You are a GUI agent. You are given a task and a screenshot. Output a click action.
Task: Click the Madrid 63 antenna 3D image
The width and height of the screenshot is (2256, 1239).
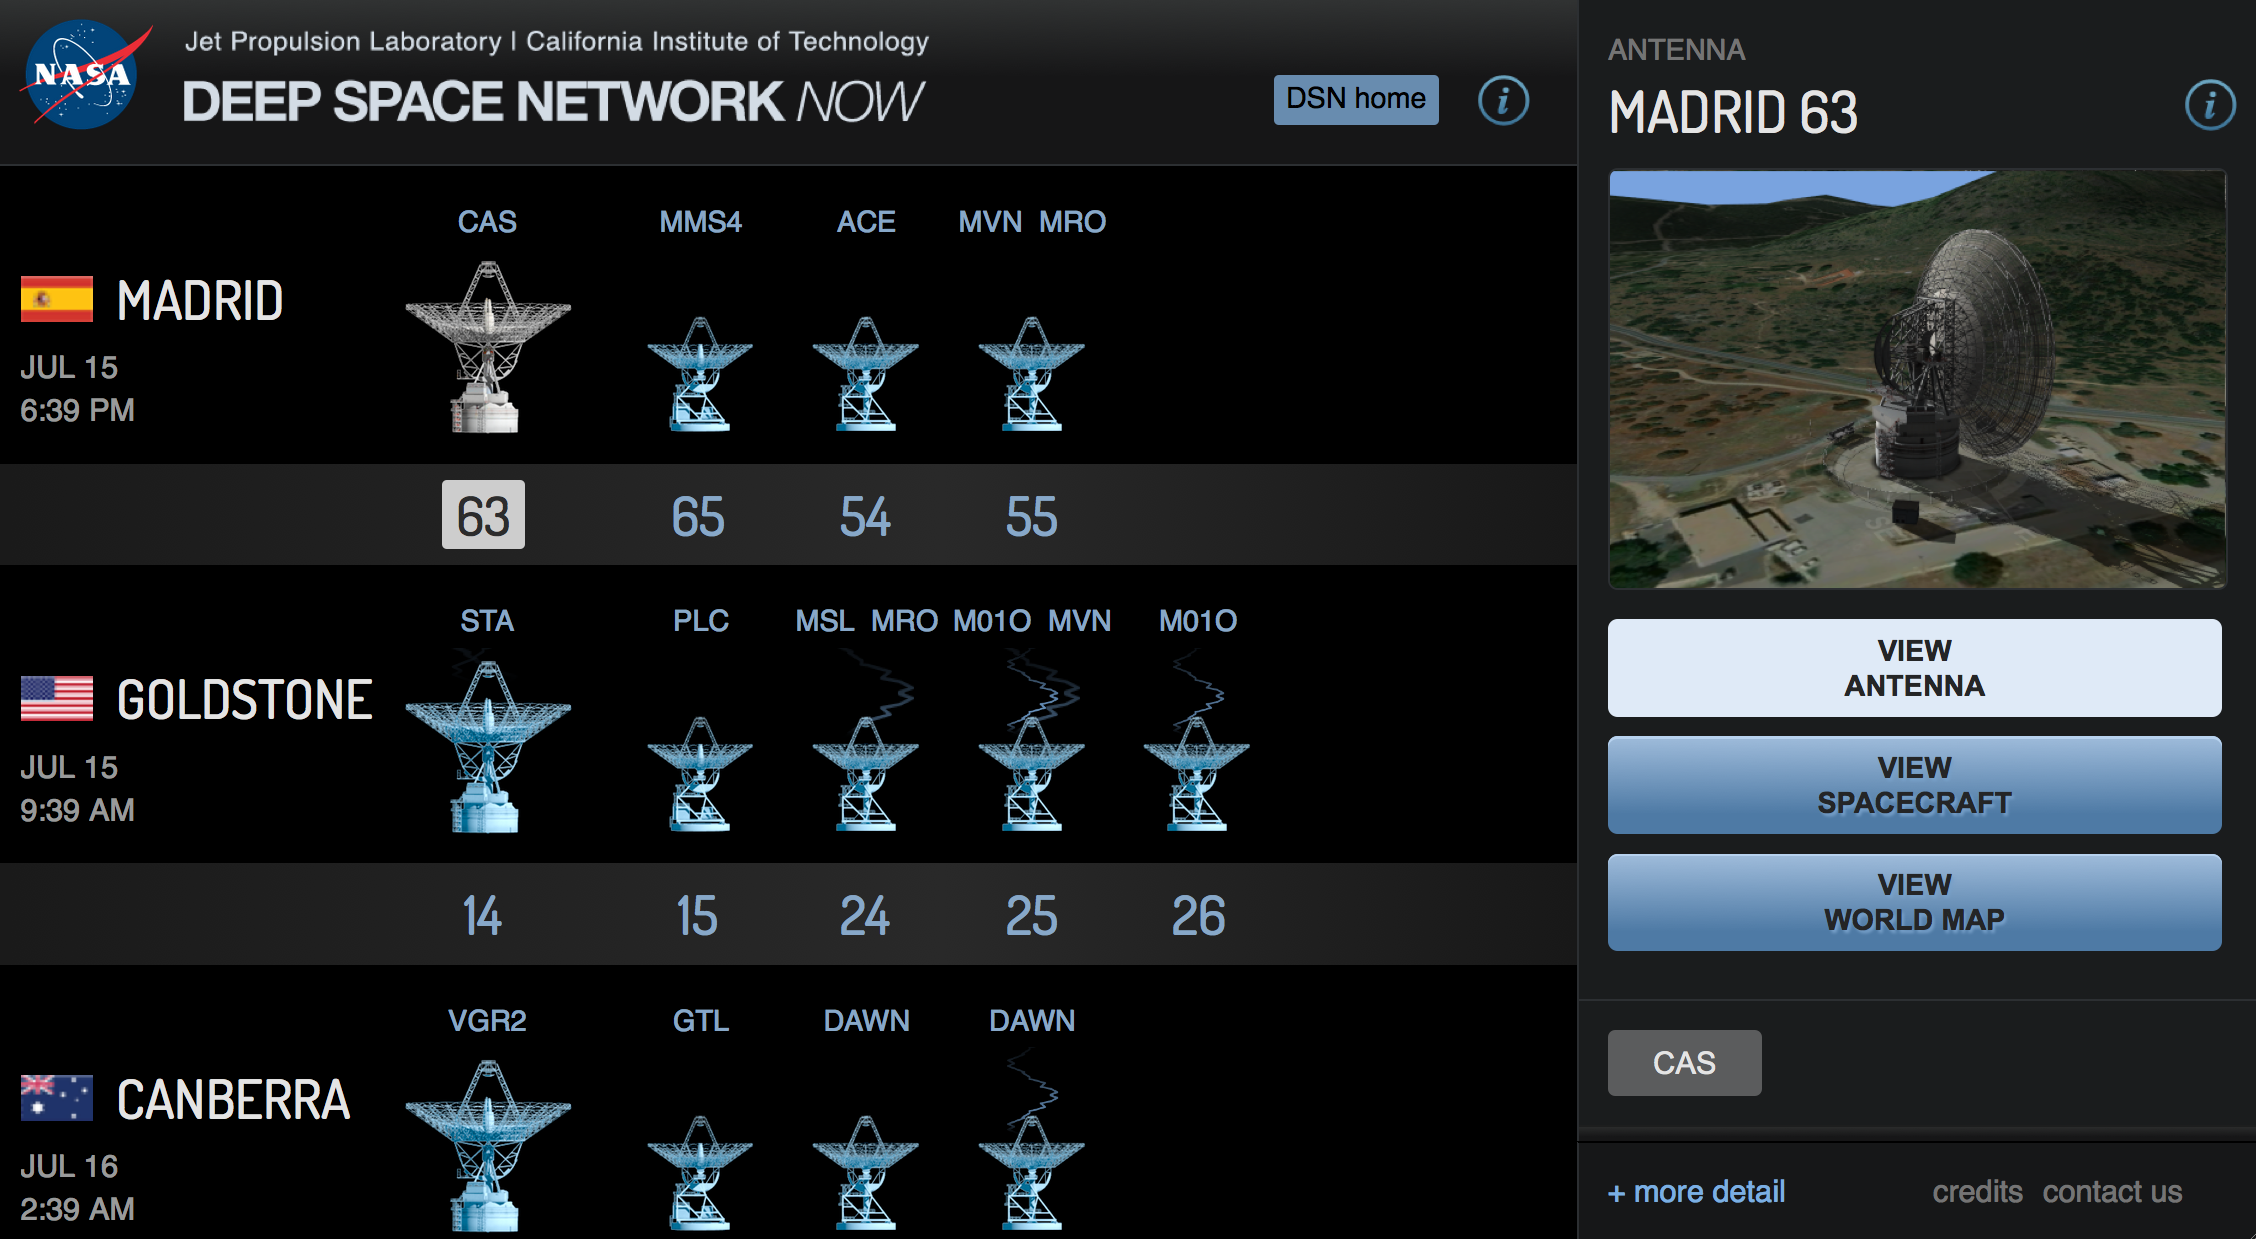1917,379
